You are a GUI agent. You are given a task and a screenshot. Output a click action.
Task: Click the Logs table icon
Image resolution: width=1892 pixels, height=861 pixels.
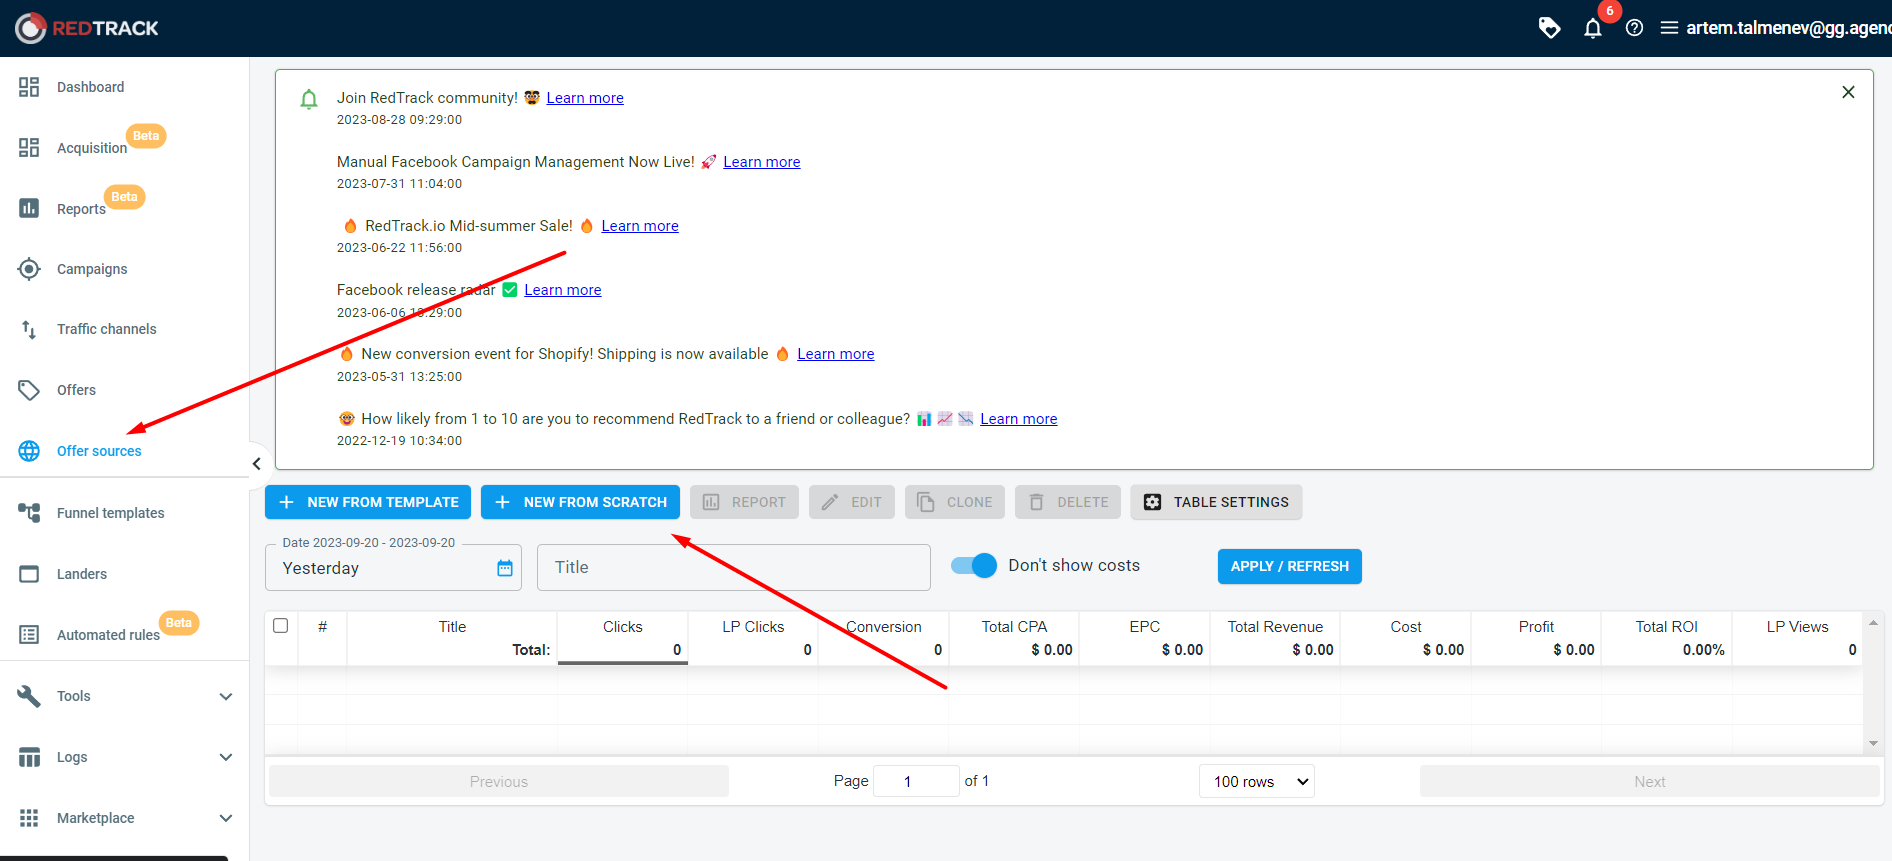pos(29,757)
